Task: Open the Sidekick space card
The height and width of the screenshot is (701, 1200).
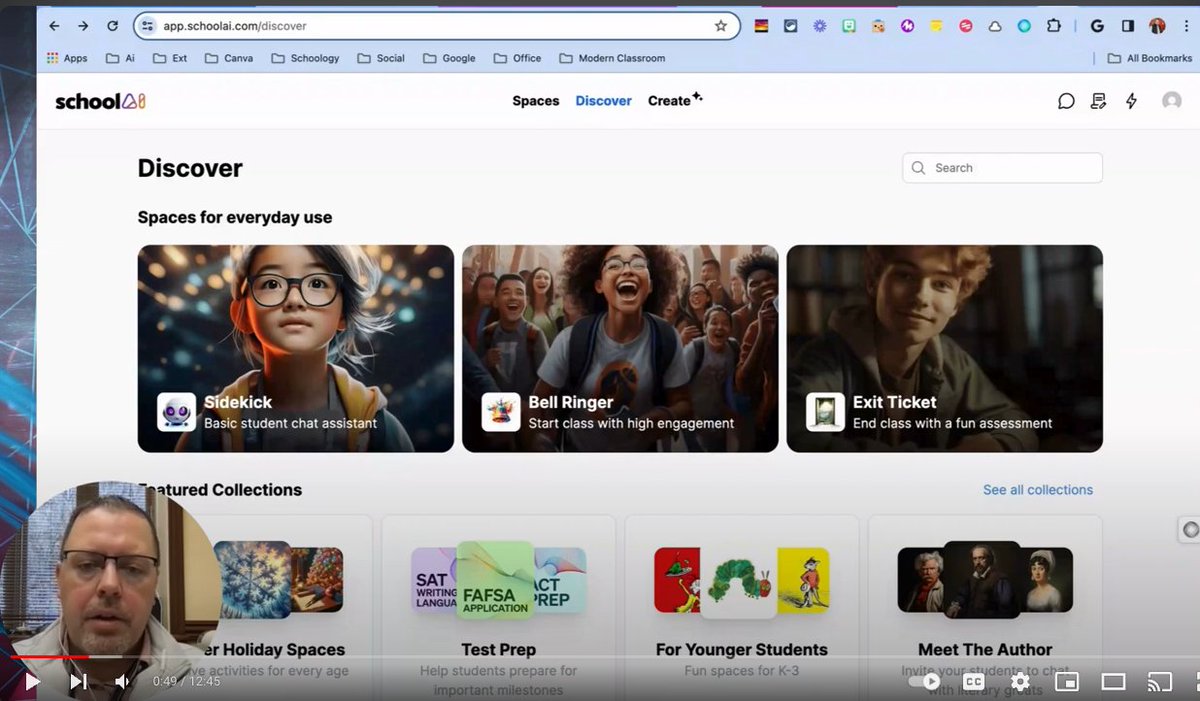Action: coord(296,349)
